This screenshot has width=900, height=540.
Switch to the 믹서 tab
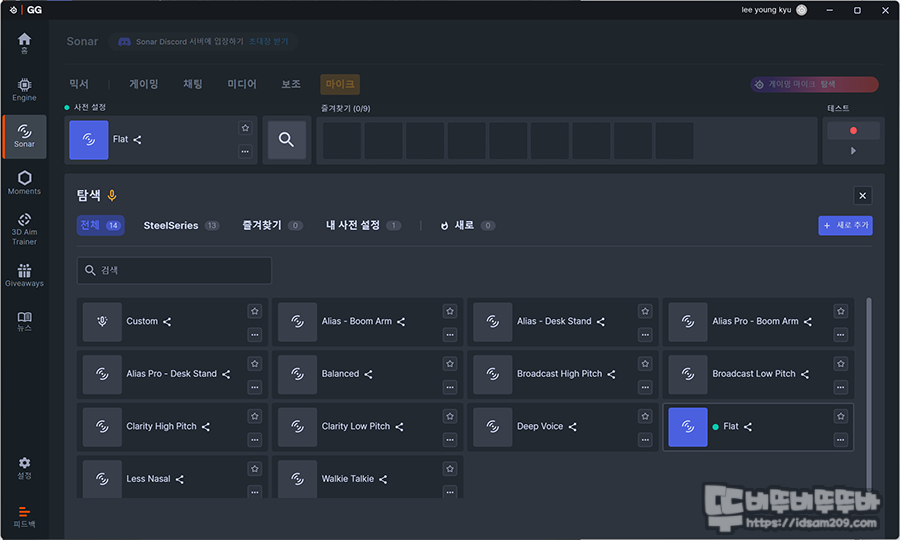[x=79, y=84]
